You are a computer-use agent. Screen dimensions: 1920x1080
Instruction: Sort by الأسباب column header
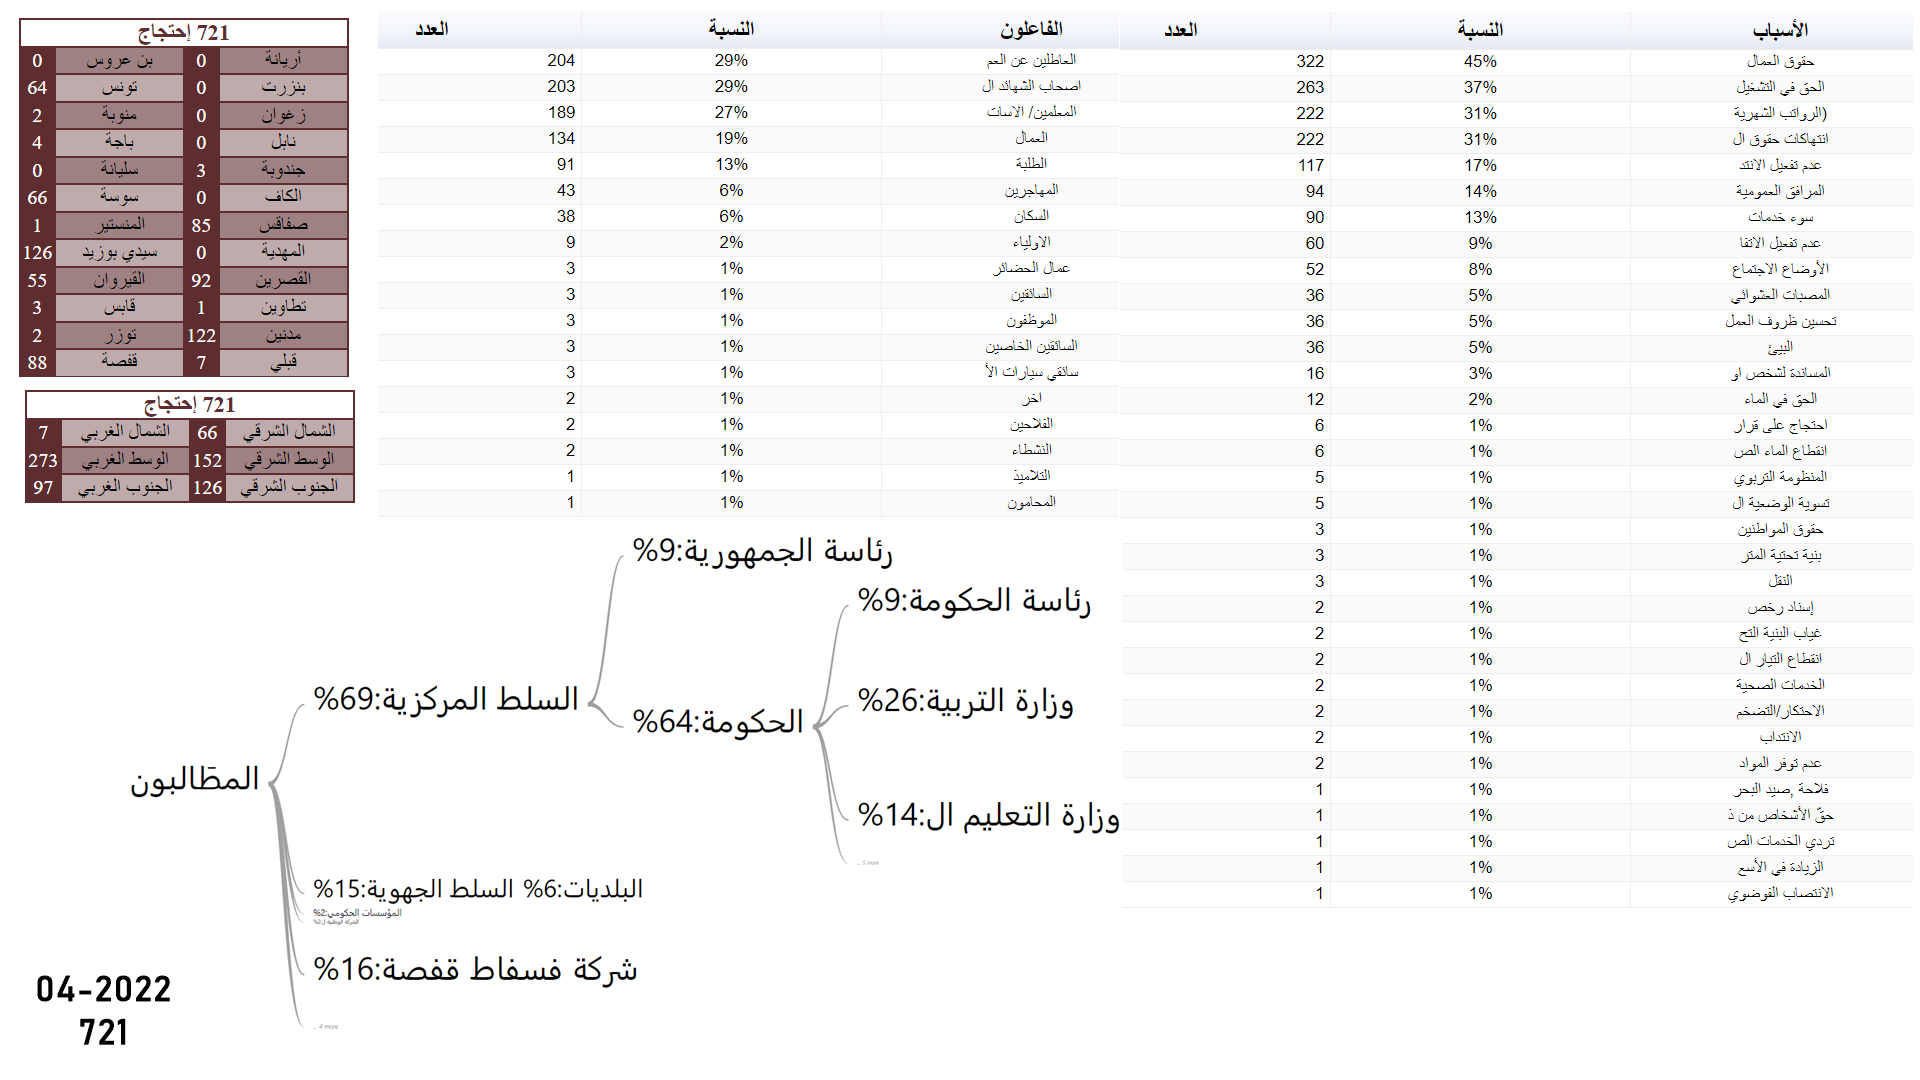pyautogui.click(x=1779, y=30)
